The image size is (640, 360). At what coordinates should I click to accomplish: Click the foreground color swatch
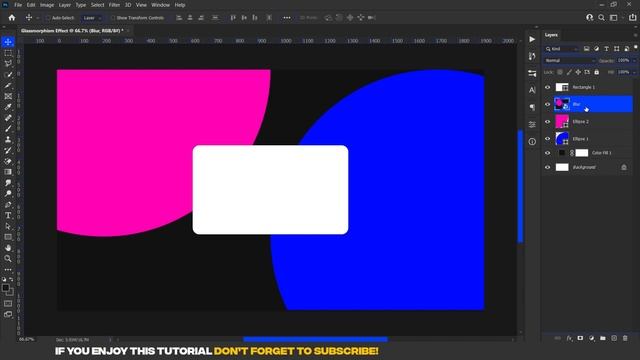[6, 288]
